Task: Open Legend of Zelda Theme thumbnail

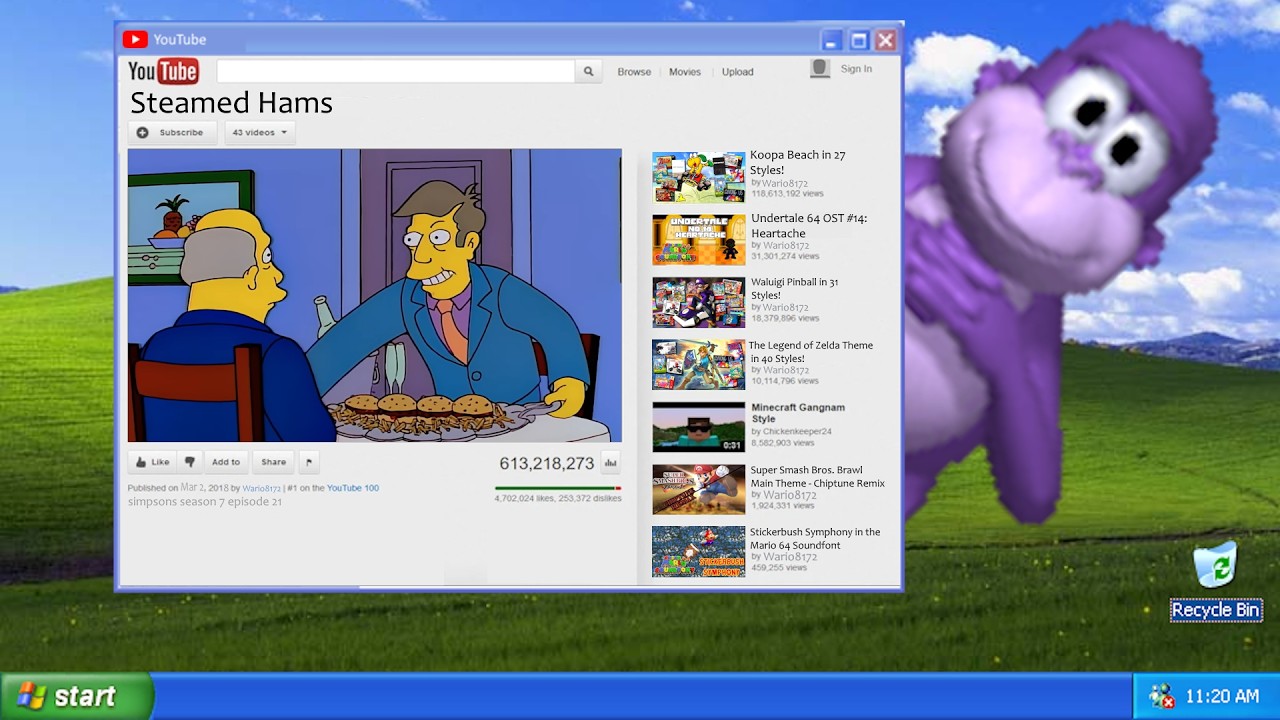Action: (699, 364)
